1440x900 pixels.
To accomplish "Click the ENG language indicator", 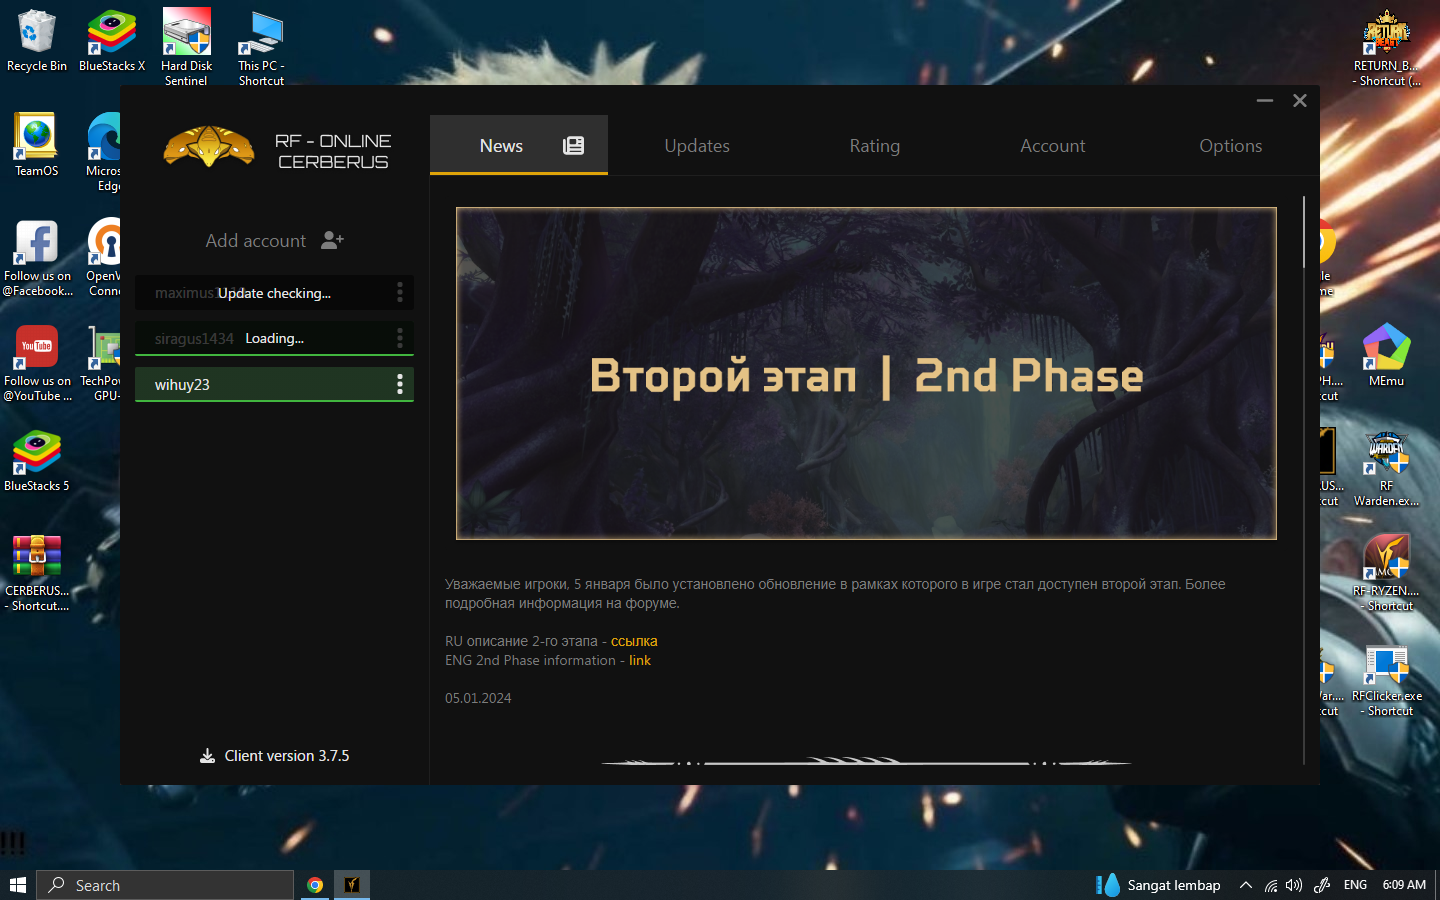I will pos(1355,885).
